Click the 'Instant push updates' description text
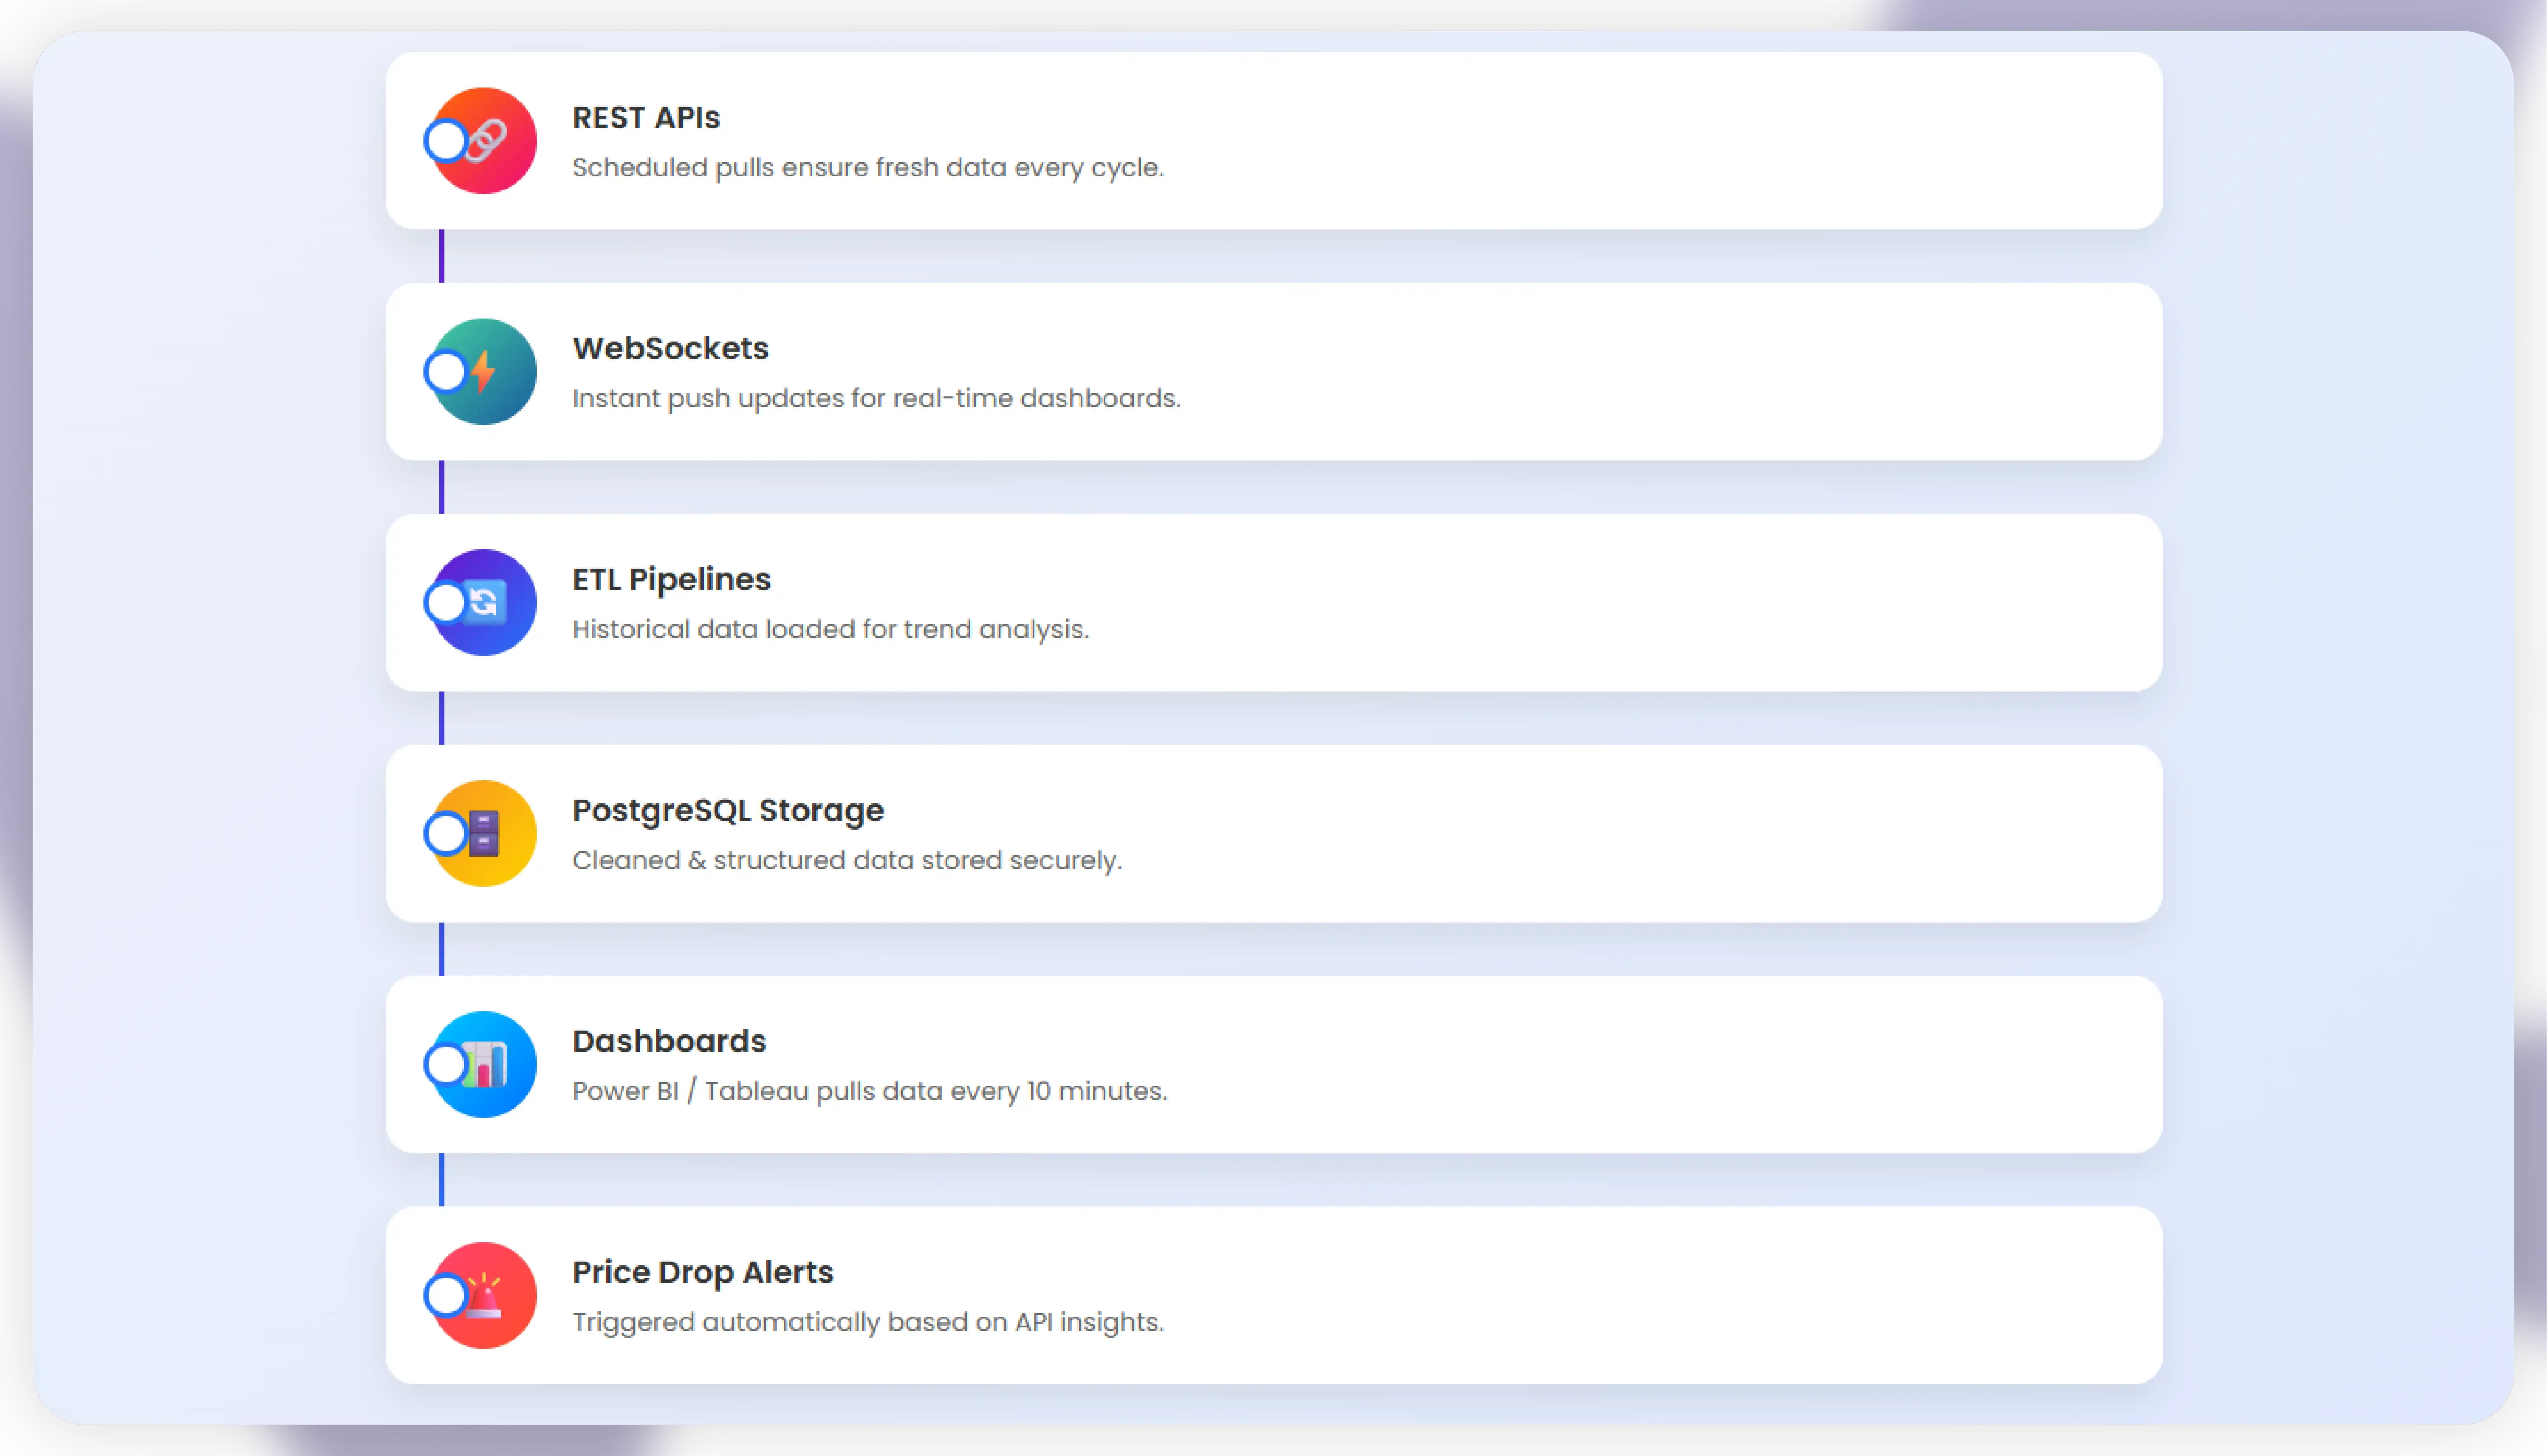The width and height of the screenshot is (2547, 1456). tap(876, 399)
